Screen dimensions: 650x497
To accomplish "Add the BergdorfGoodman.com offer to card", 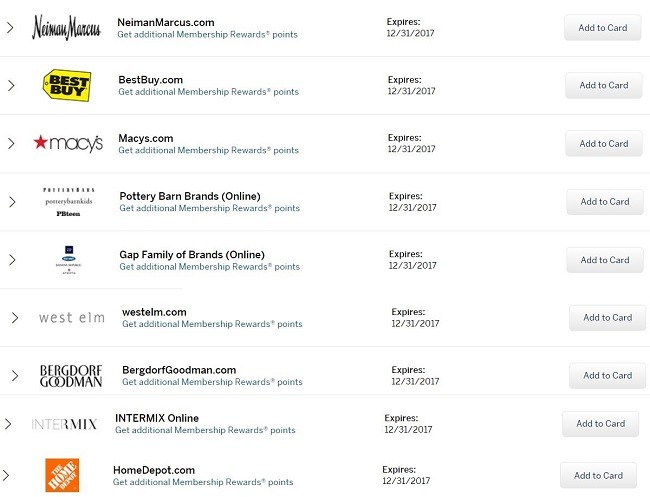I will (x=608, y=376).
